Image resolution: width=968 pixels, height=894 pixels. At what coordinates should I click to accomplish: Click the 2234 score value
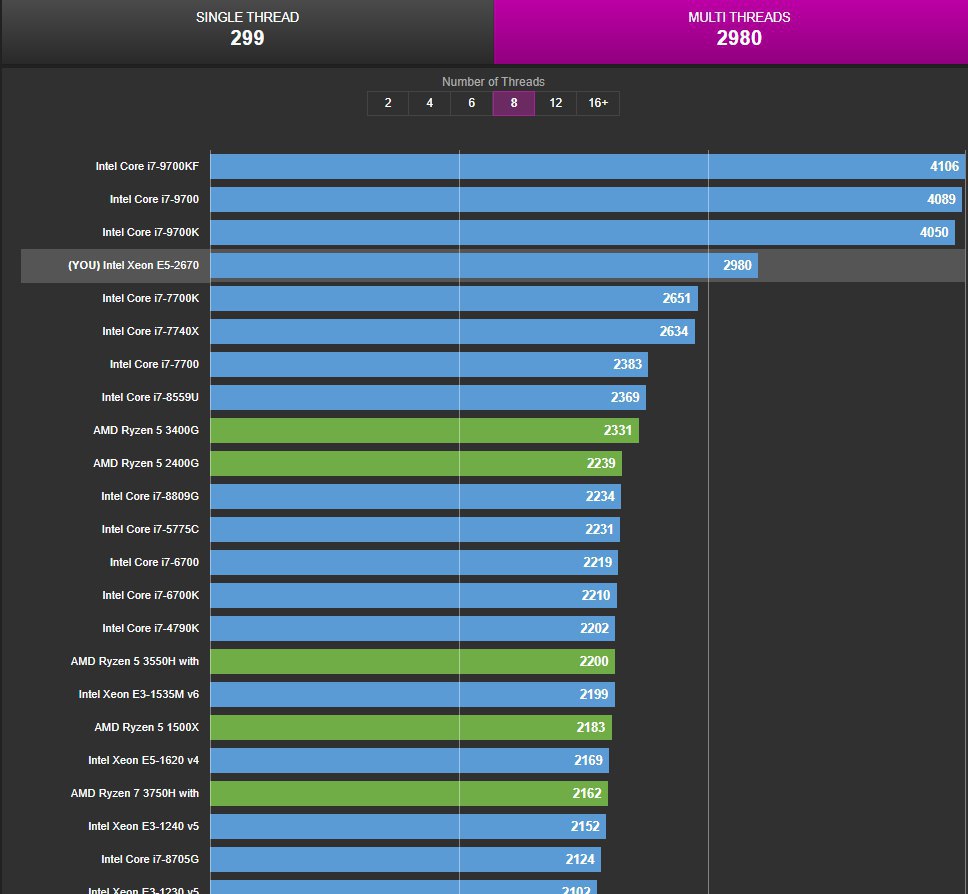600,497
